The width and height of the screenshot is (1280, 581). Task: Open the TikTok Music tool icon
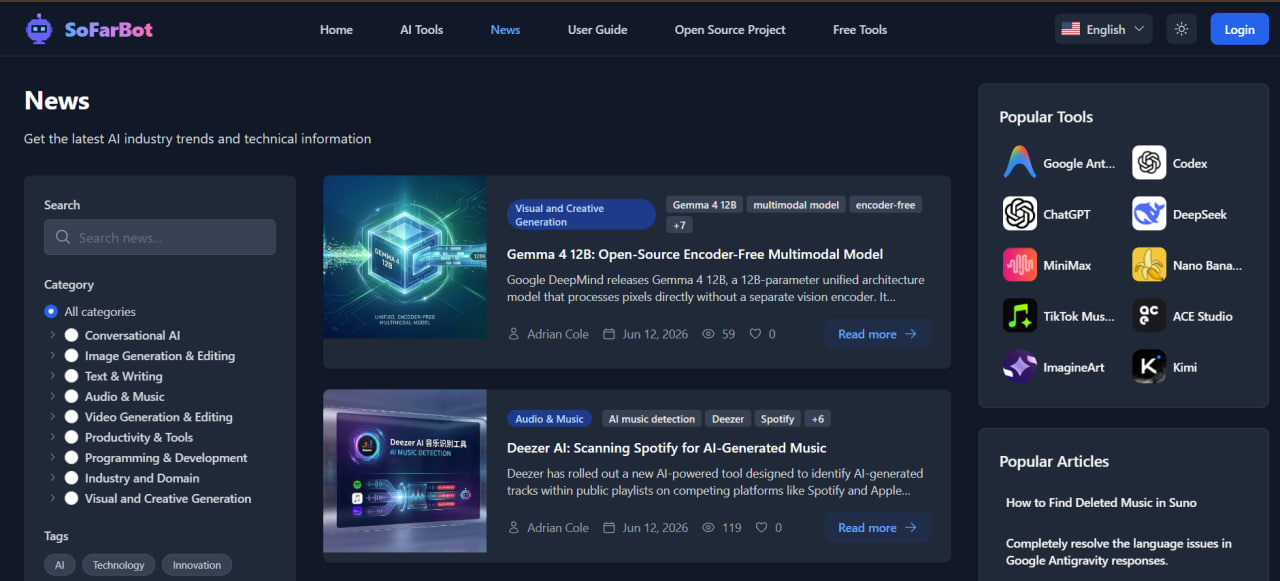coord(1020,316)
